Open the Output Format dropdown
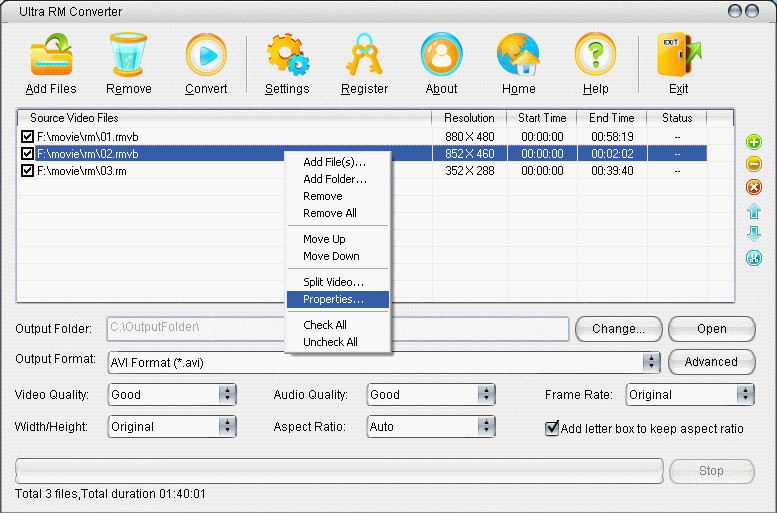Viewport: 777px width, 513px height. click(385, 362)
